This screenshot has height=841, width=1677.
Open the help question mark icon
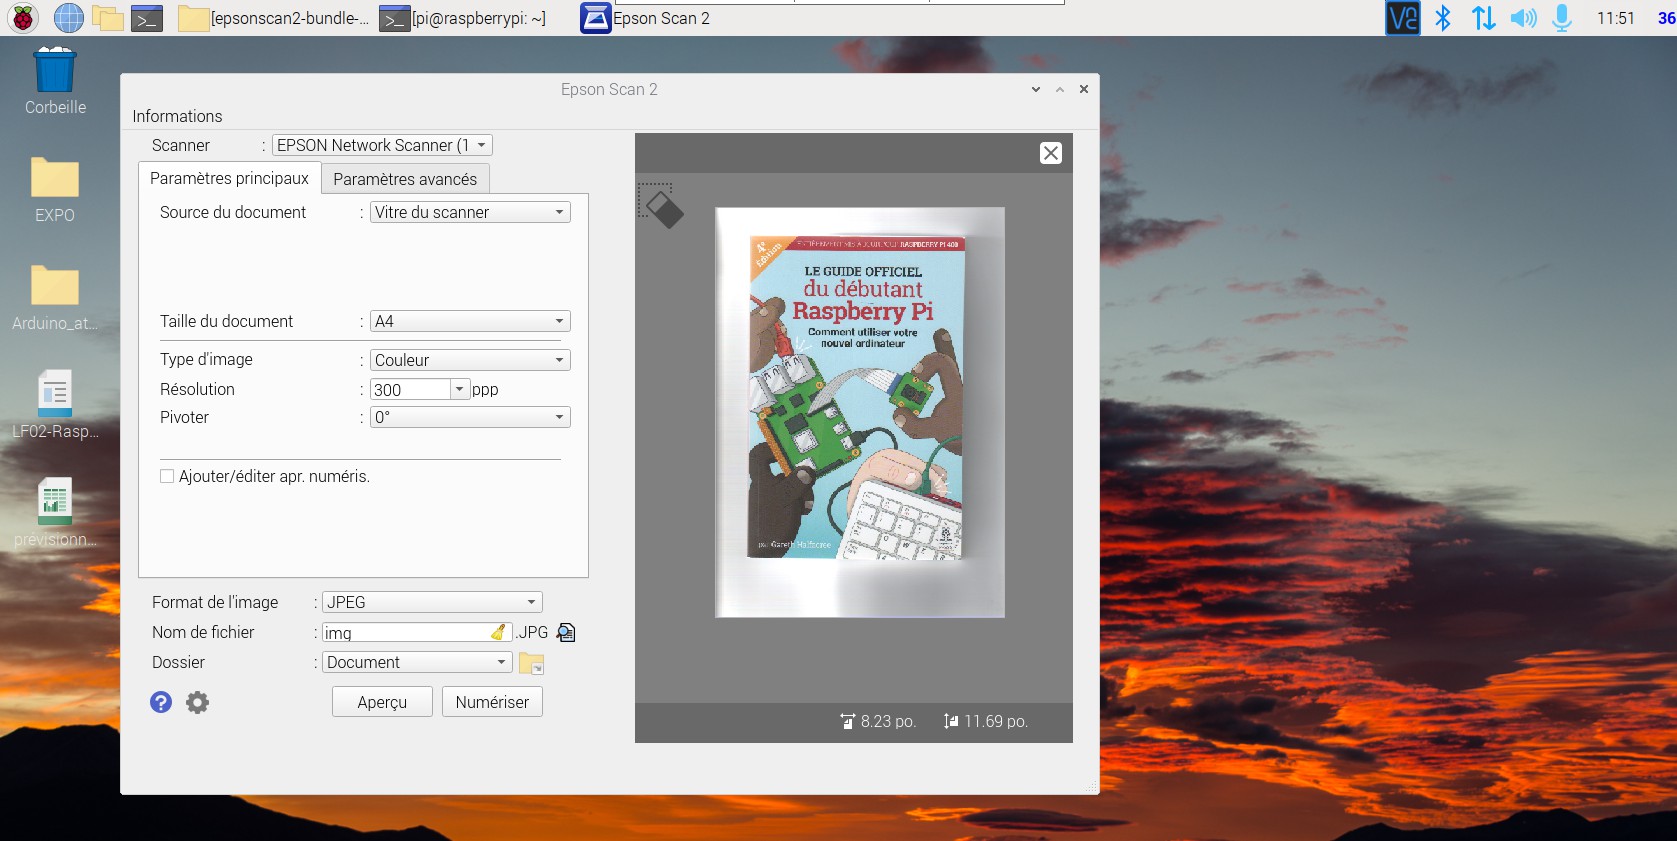(x=161, y=702)
